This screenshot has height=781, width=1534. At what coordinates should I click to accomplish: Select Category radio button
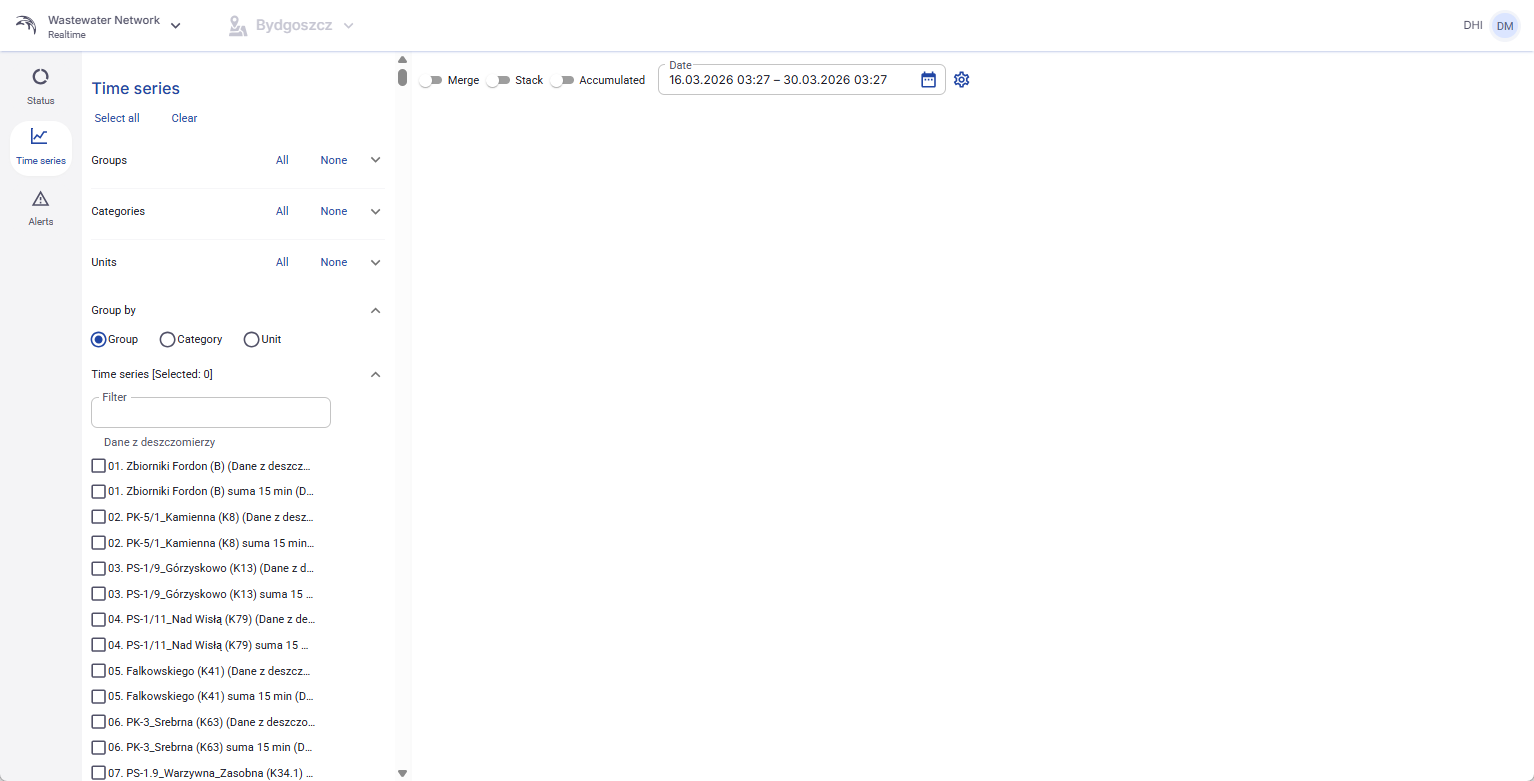point(167,339)
